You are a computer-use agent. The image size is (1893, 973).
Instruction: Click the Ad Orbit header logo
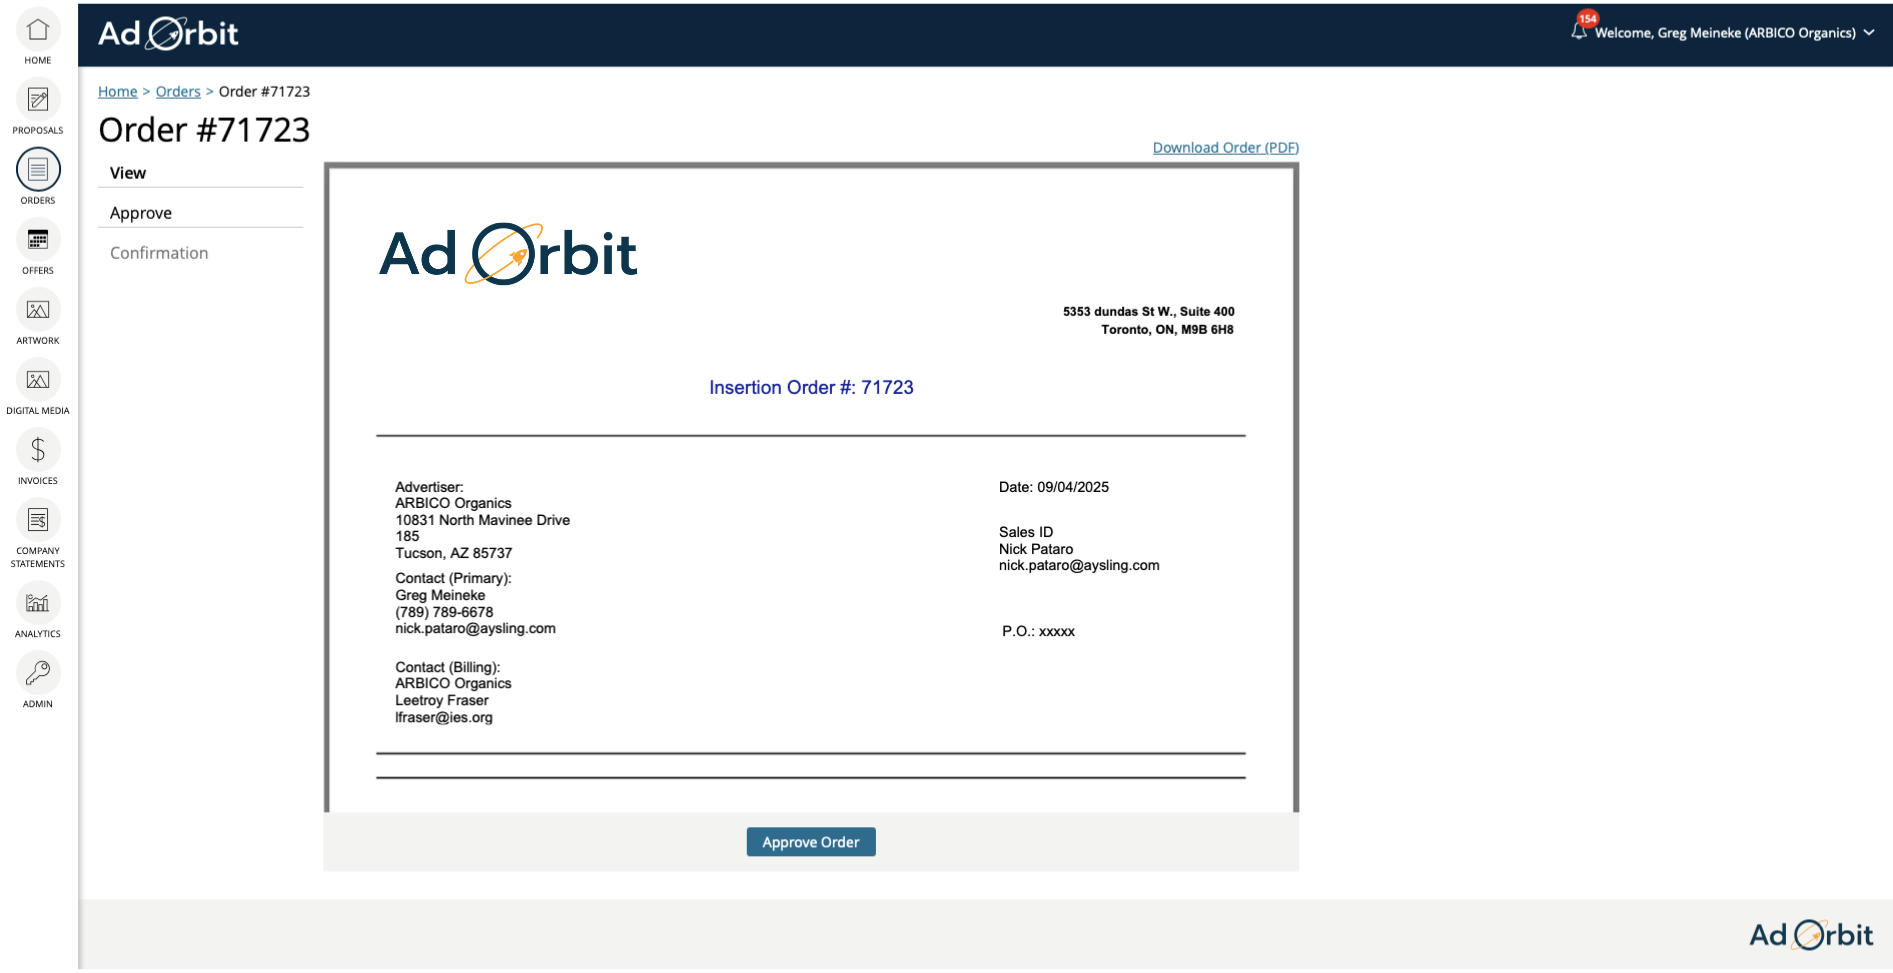point(168,34)
